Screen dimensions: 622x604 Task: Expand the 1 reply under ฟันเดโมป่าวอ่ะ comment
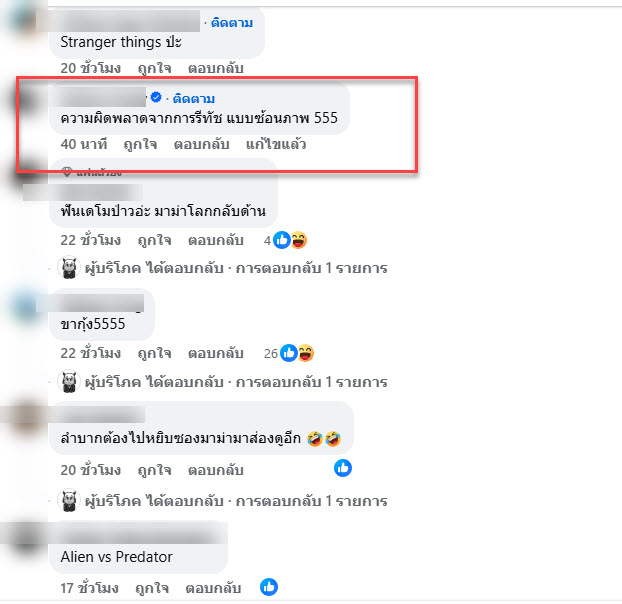tap(236, 268)
